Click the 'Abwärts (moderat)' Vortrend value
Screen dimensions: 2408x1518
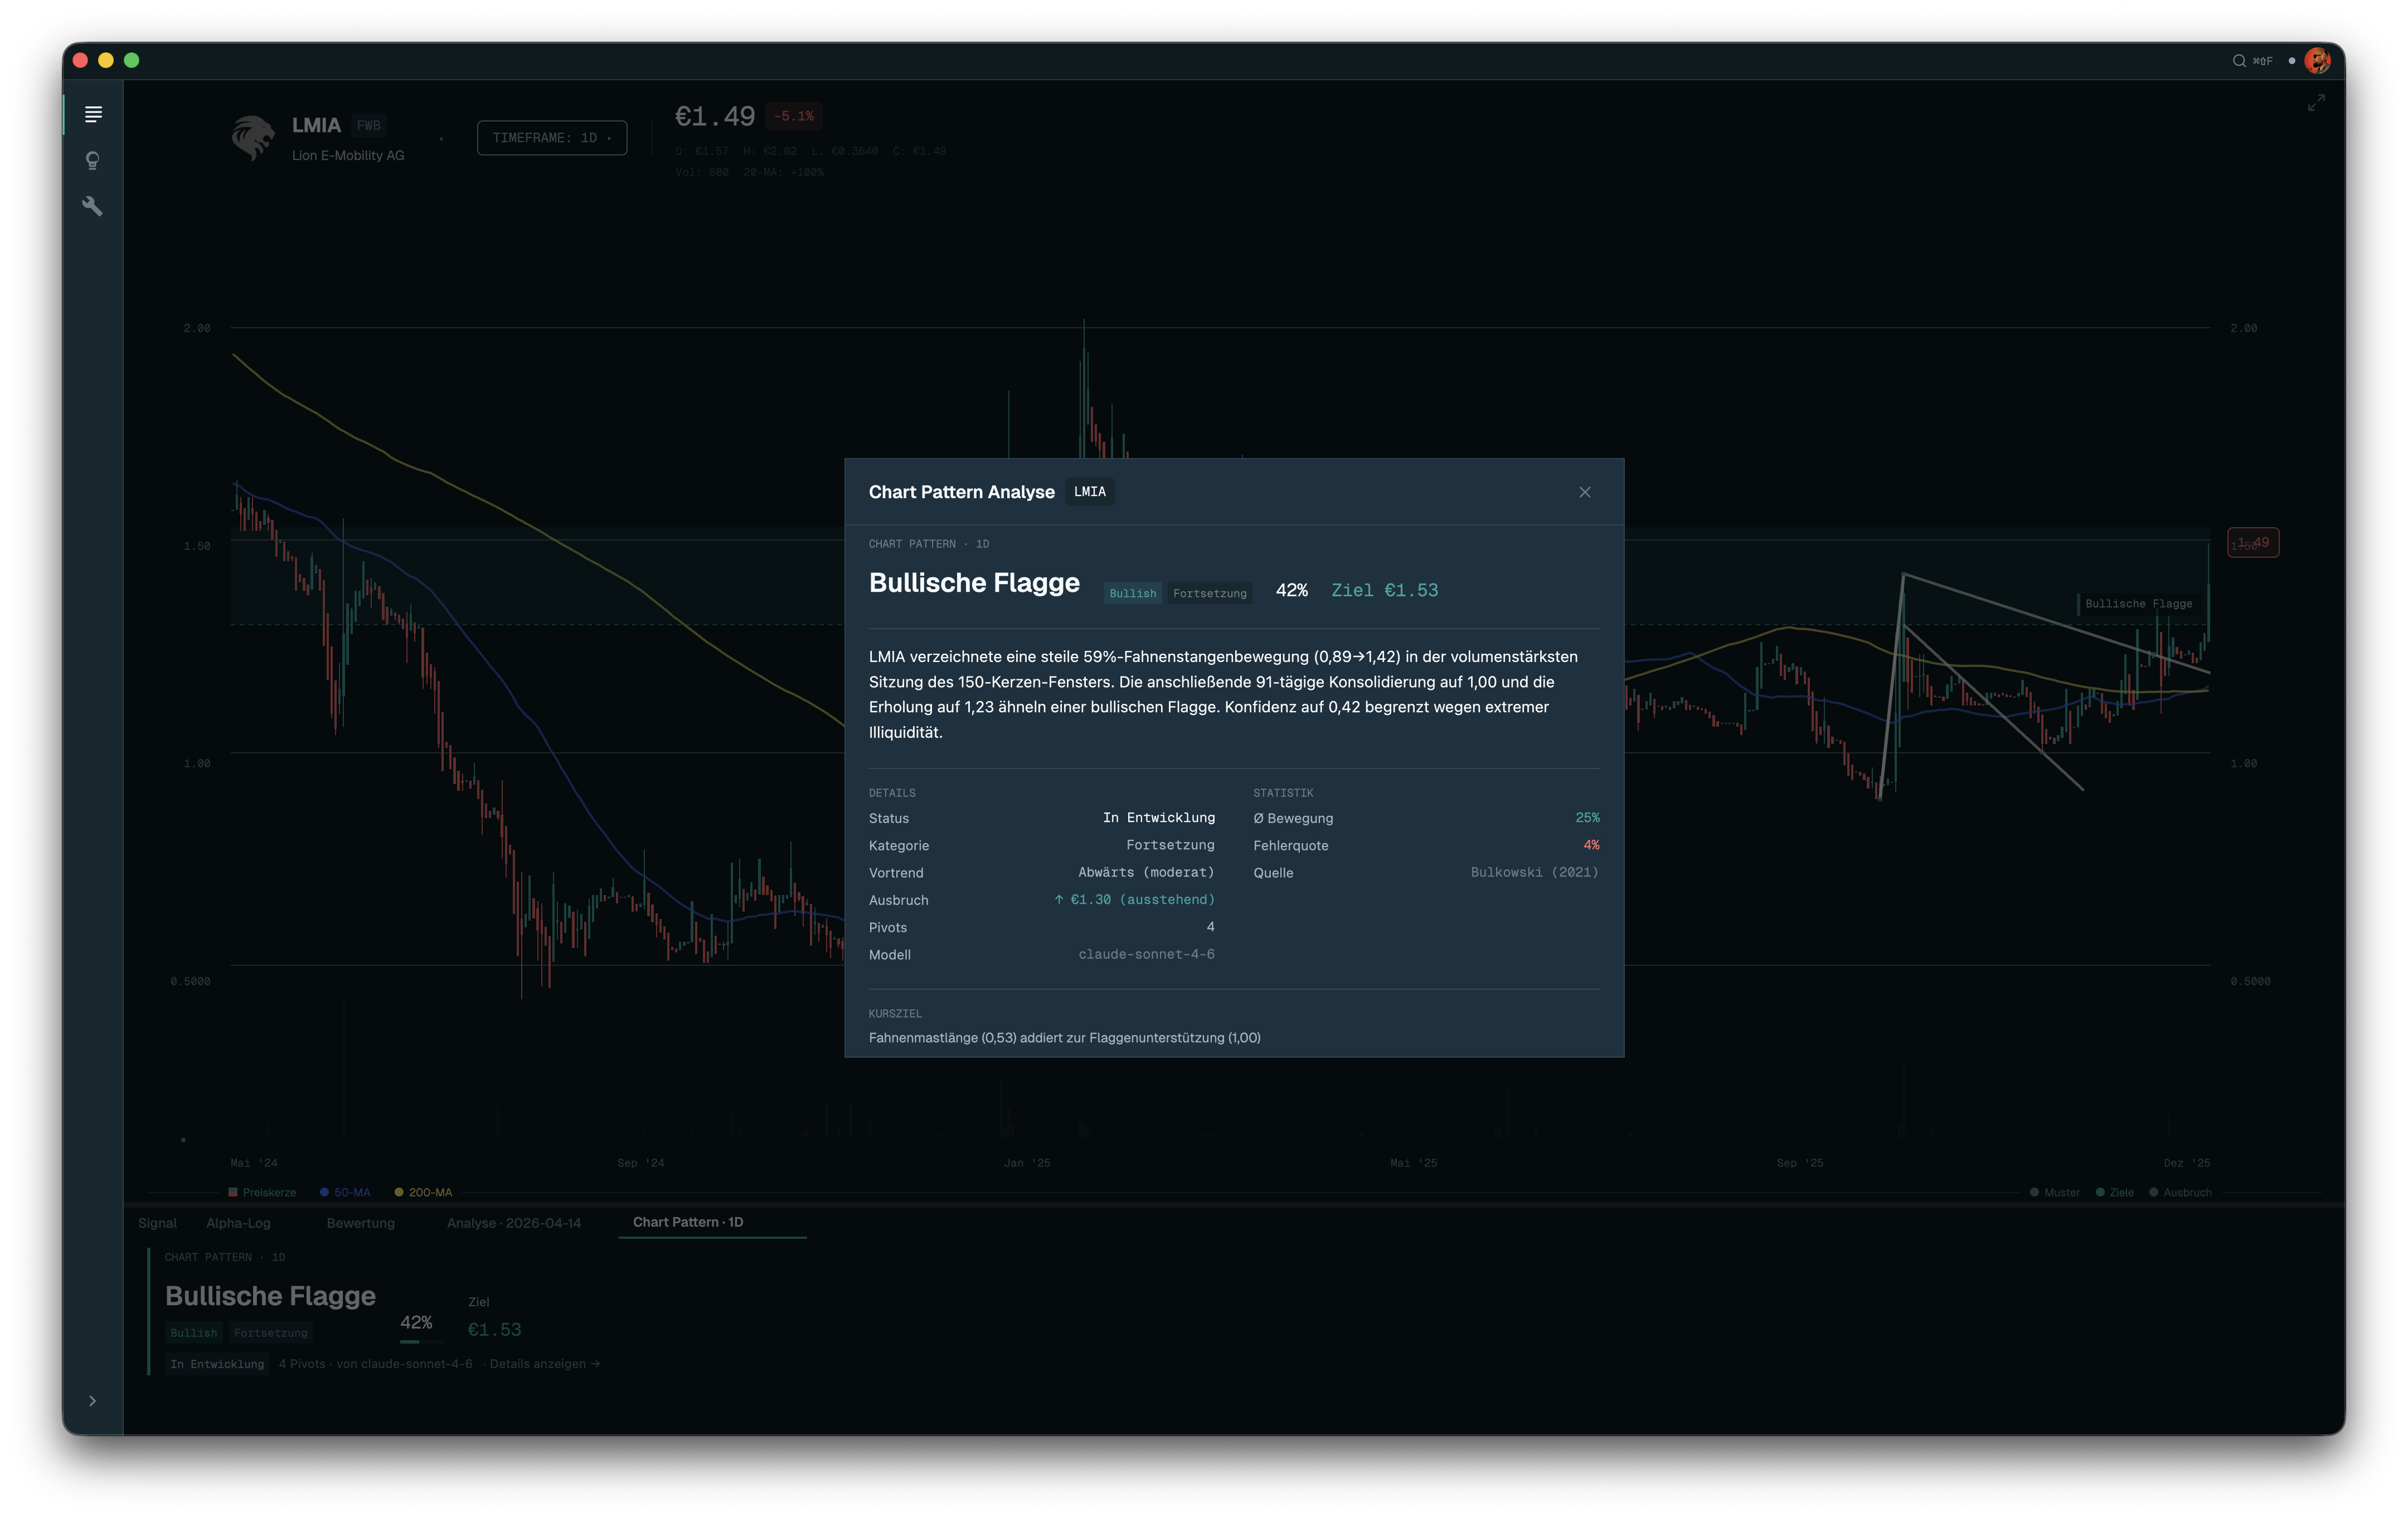tap(1146, 873)
